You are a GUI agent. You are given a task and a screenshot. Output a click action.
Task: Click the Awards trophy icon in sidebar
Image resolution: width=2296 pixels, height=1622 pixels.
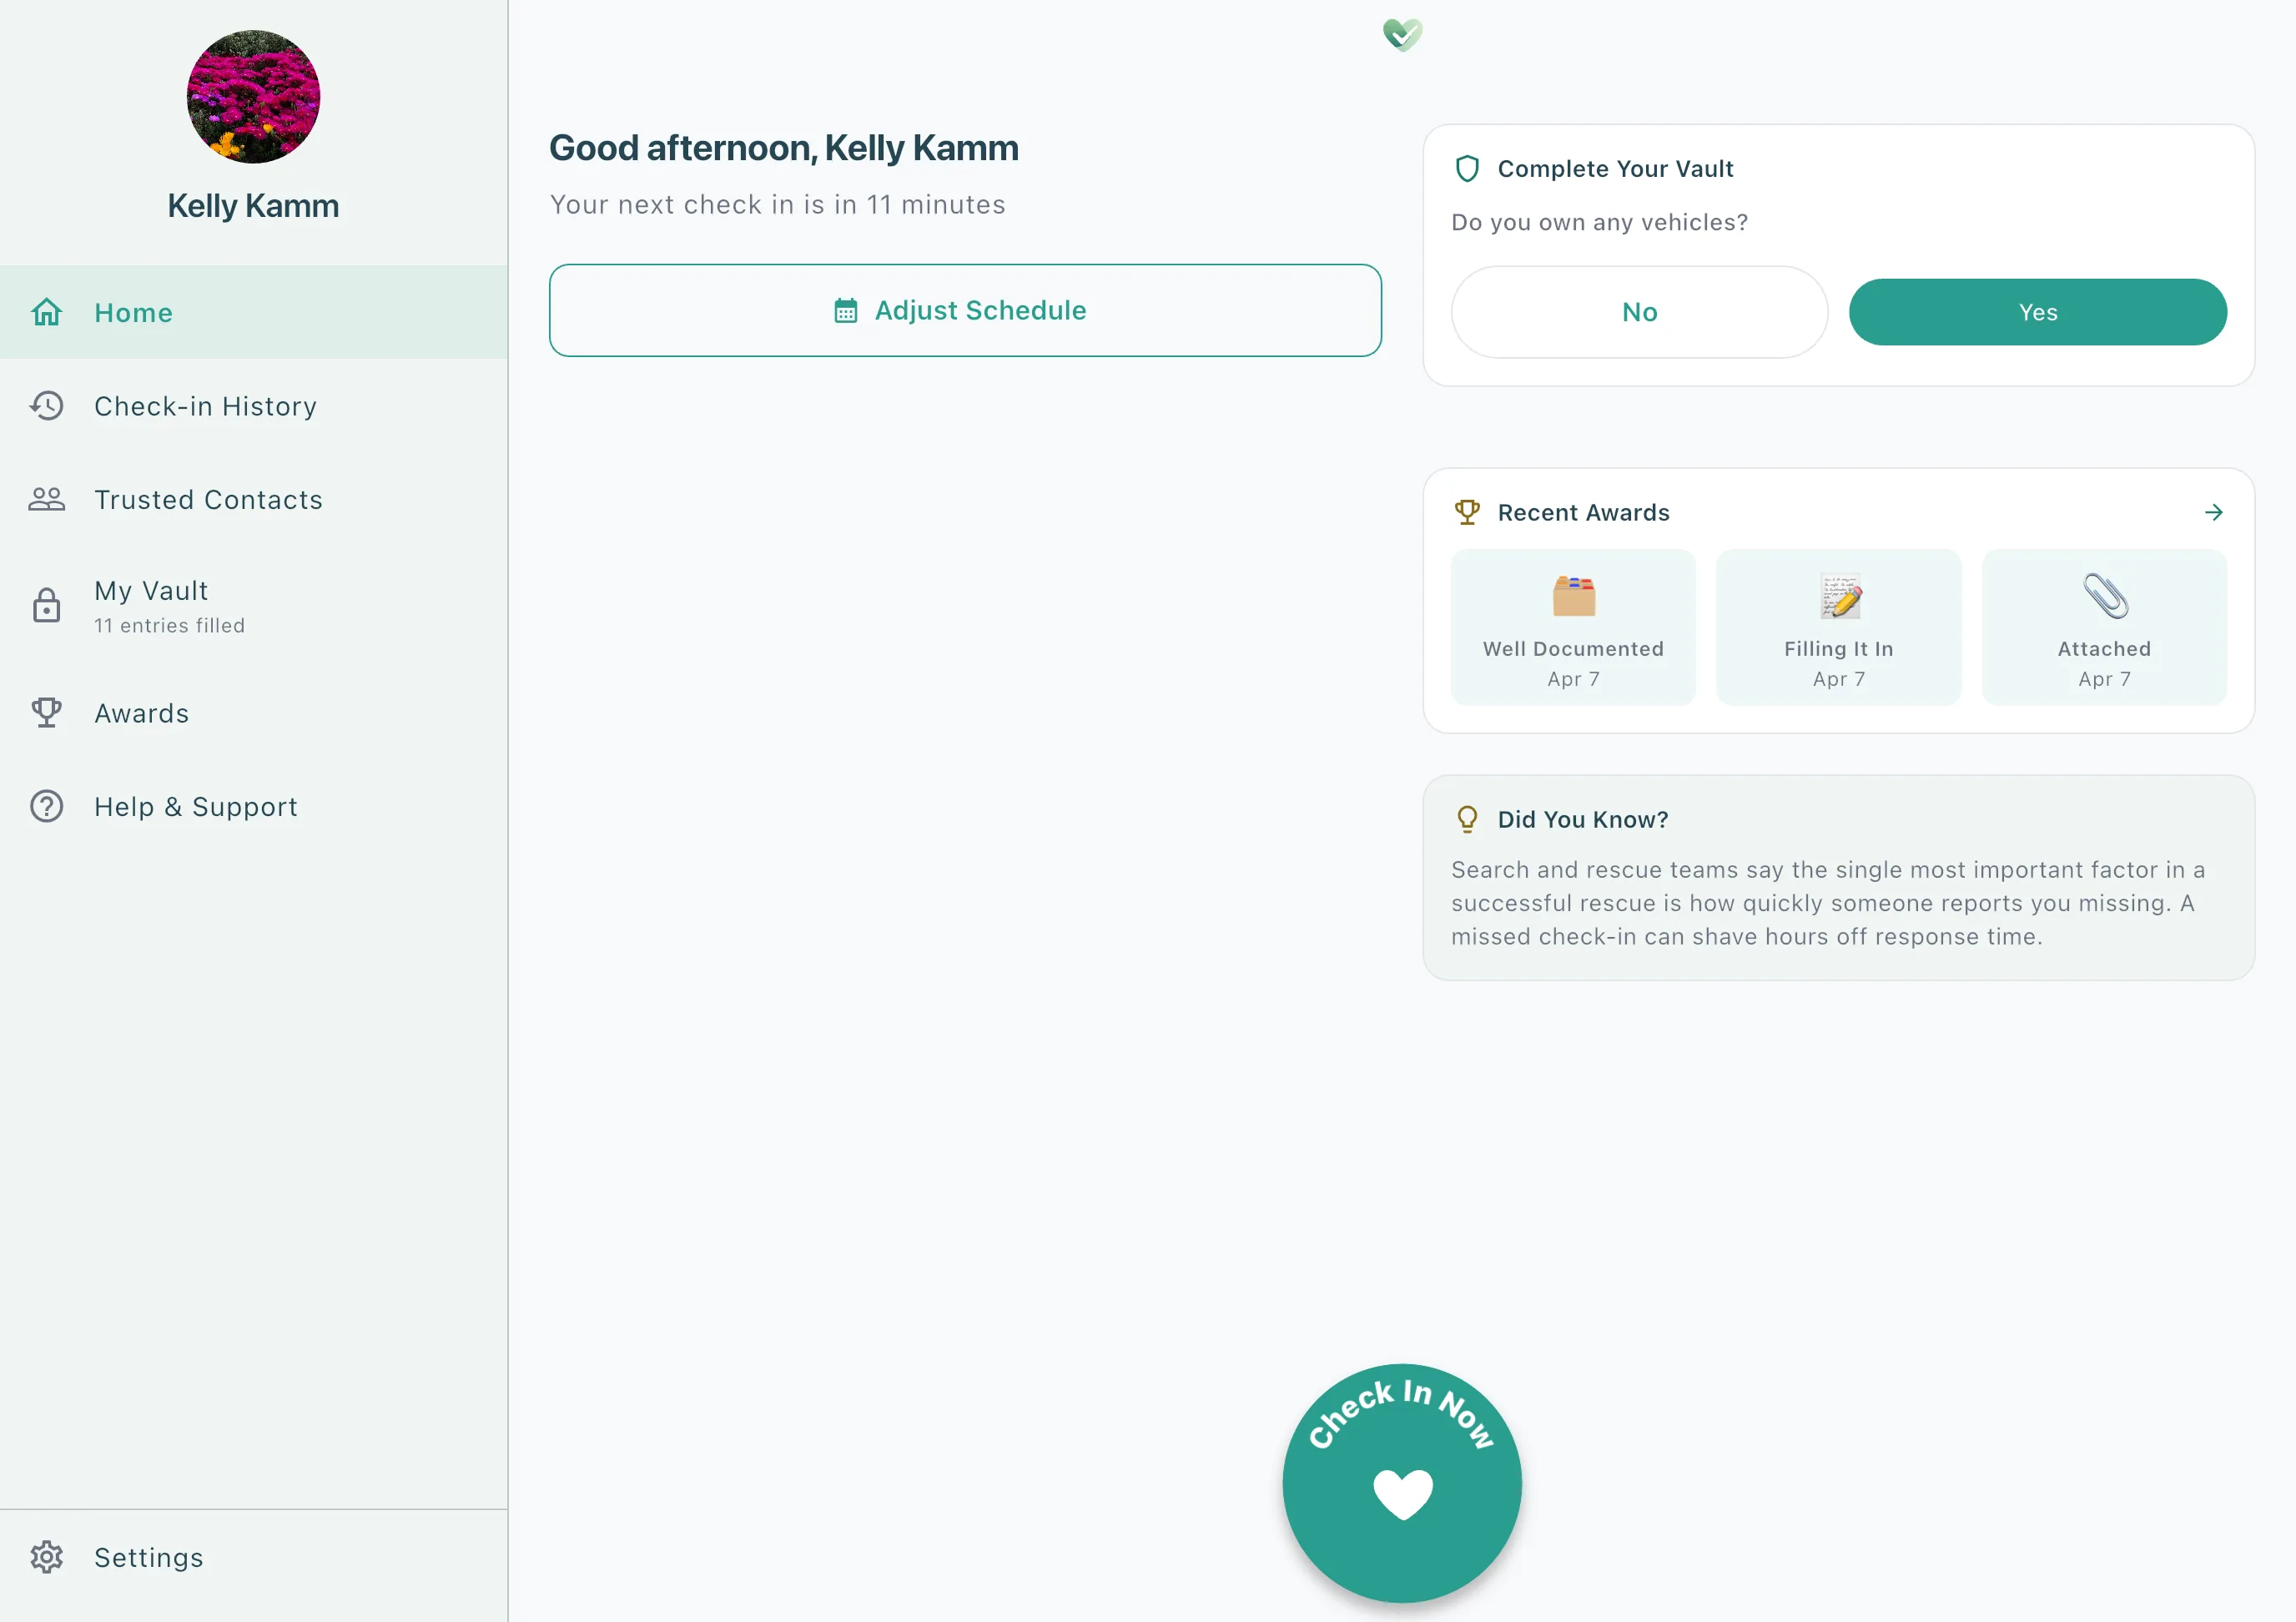pos(46,713)
